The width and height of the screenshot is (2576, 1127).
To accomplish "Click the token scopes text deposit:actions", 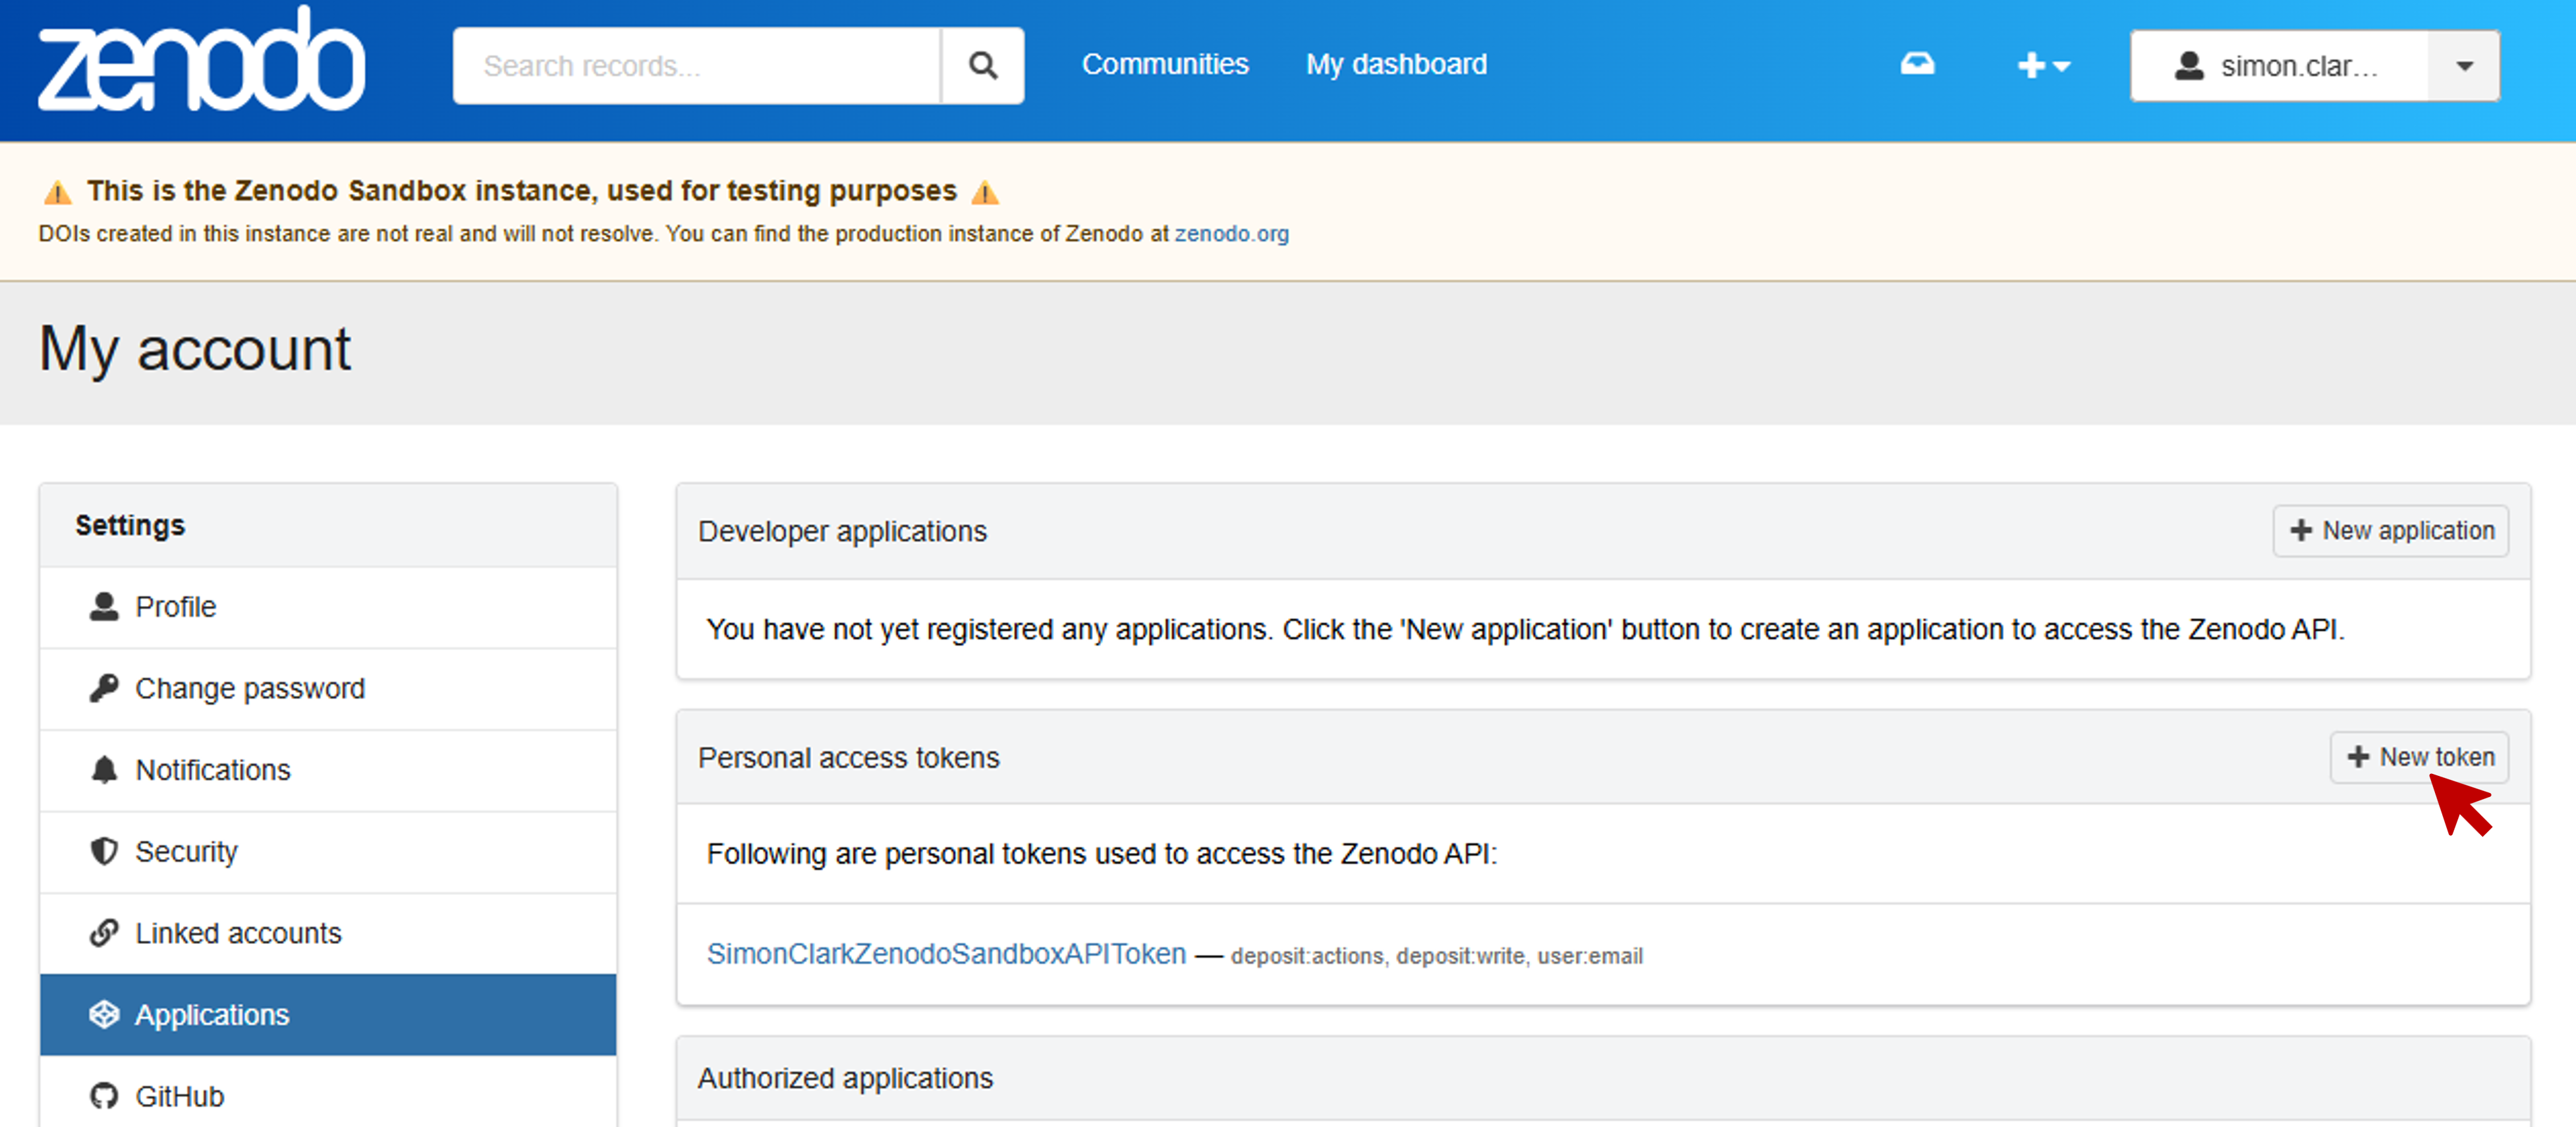I will coord(1307,956).
